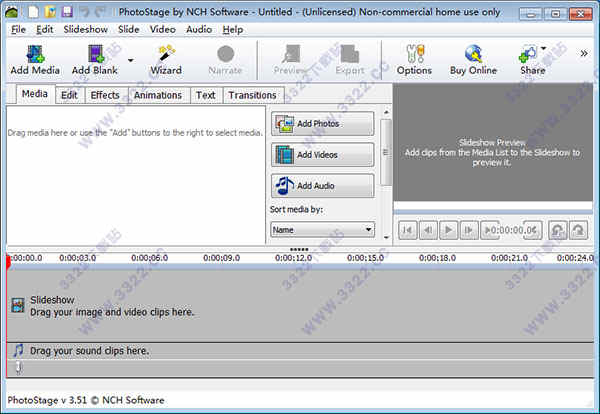
Task: Switch to the Text tab
Action: tap(205, 95)
